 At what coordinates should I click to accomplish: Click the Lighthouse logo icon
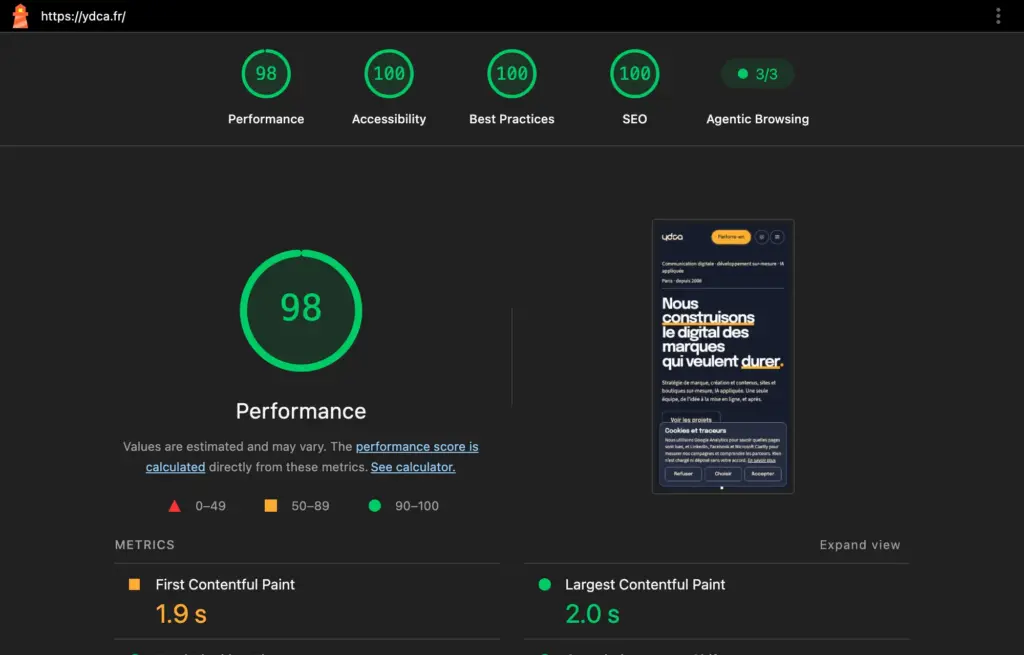click(20, 16)
